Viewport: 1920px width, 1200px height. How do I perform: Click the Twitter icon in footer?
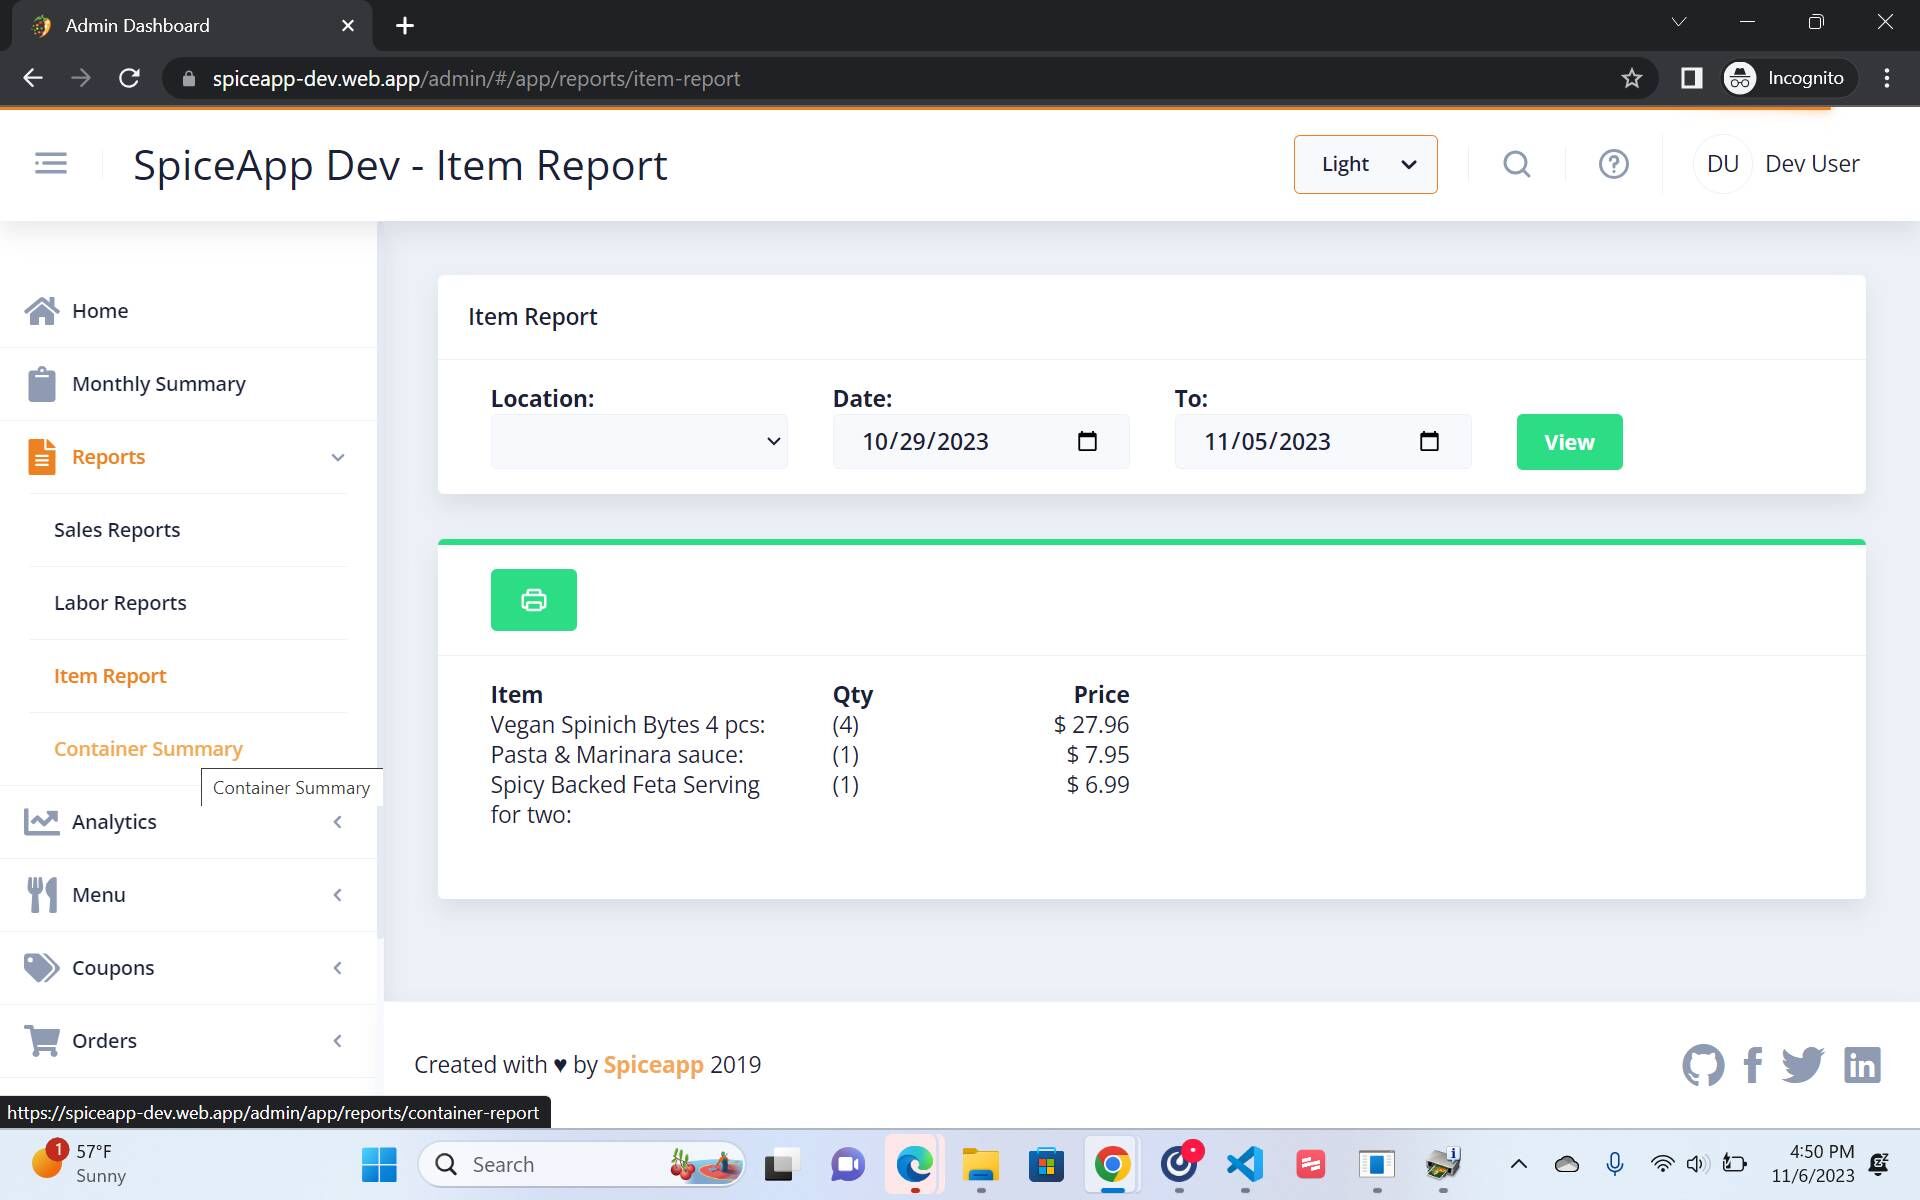click(1802, 1065)
